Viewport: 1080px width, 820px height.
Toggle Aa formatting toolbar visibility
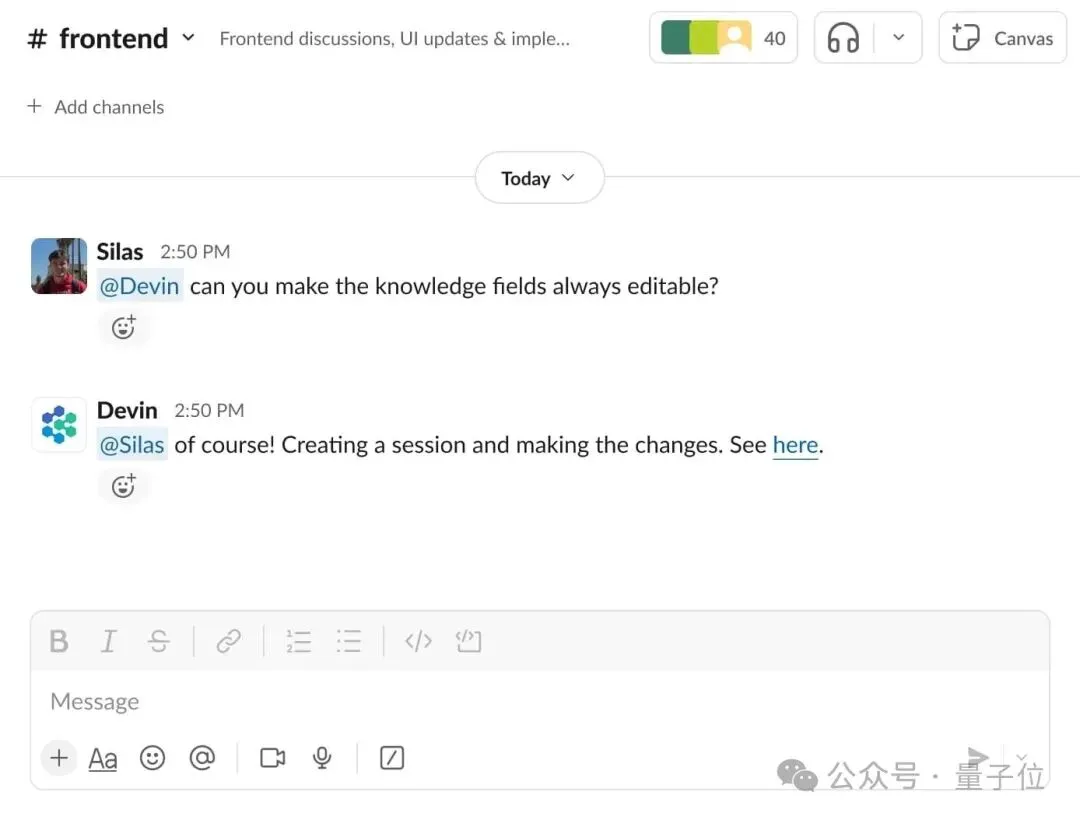coord(103,758)
